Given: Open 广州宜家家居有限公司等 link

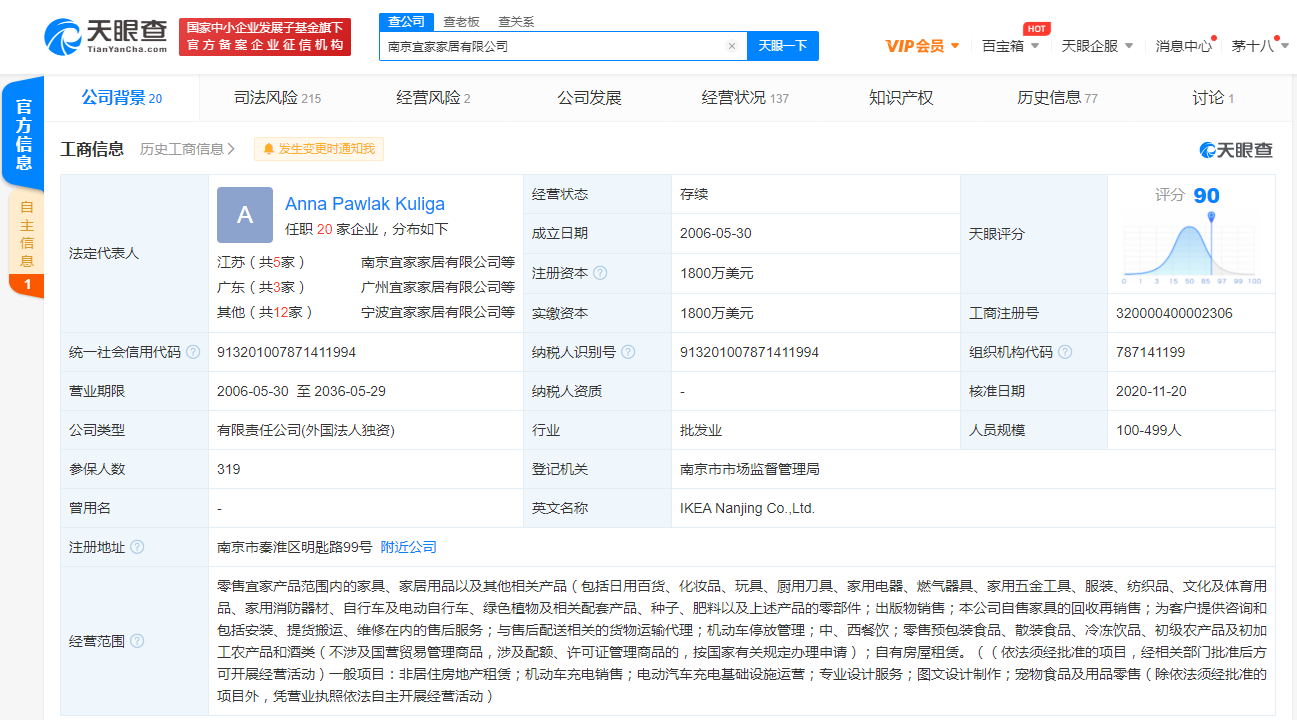Looking at the screenshot, I should coord(438,287).
